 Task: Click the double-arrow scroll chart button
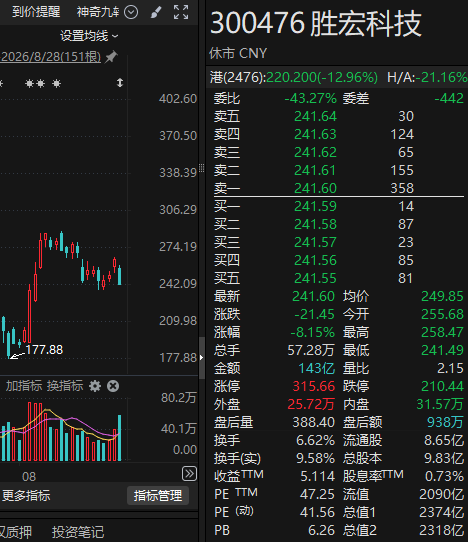click(189, 474)
